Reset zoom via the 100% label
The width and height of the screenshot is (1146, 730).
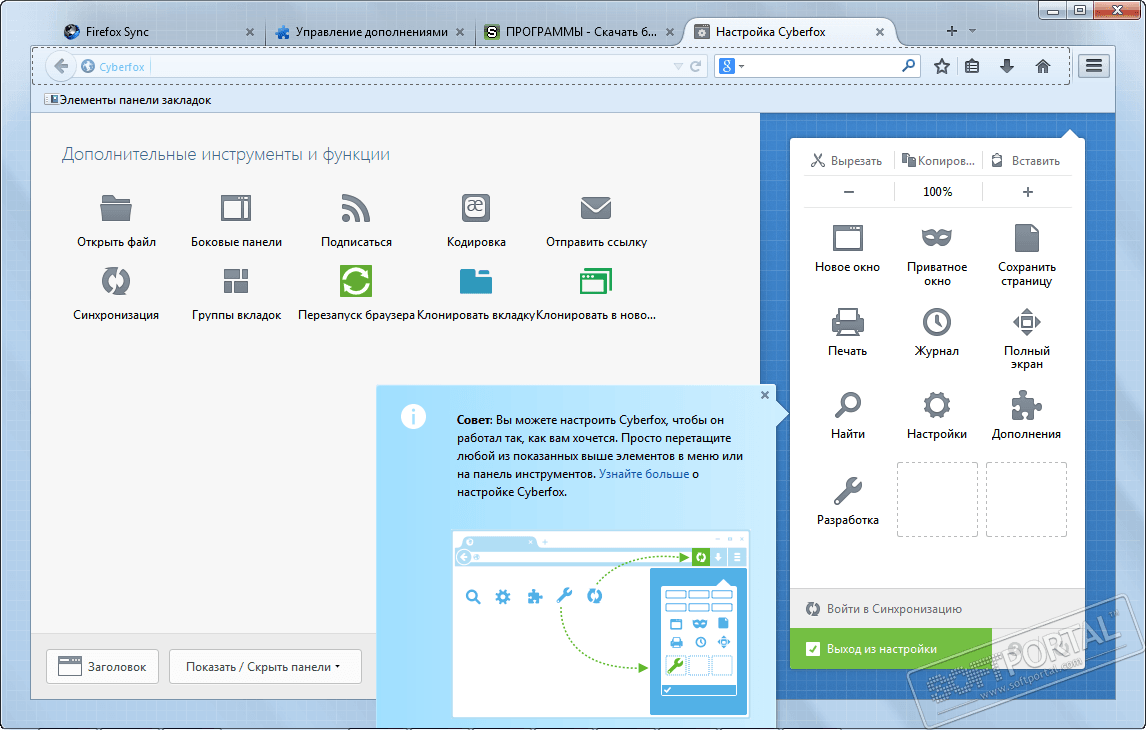pyautogui.click(x=938, y=192)
